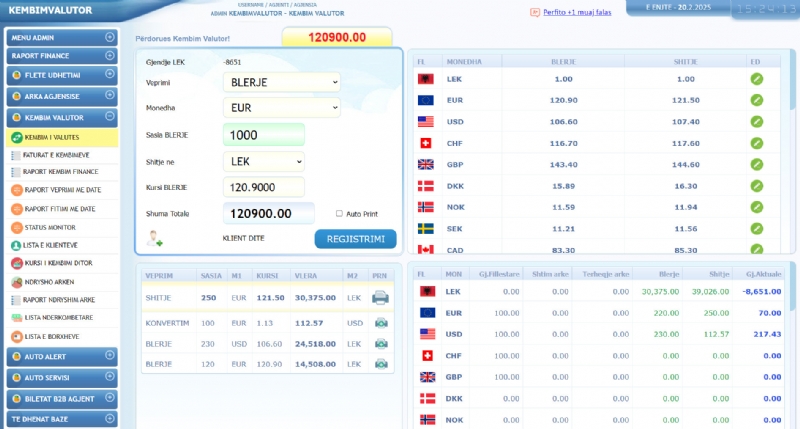
Task: Click the KLIENT DITE label
Action: (x=243, y=238)
